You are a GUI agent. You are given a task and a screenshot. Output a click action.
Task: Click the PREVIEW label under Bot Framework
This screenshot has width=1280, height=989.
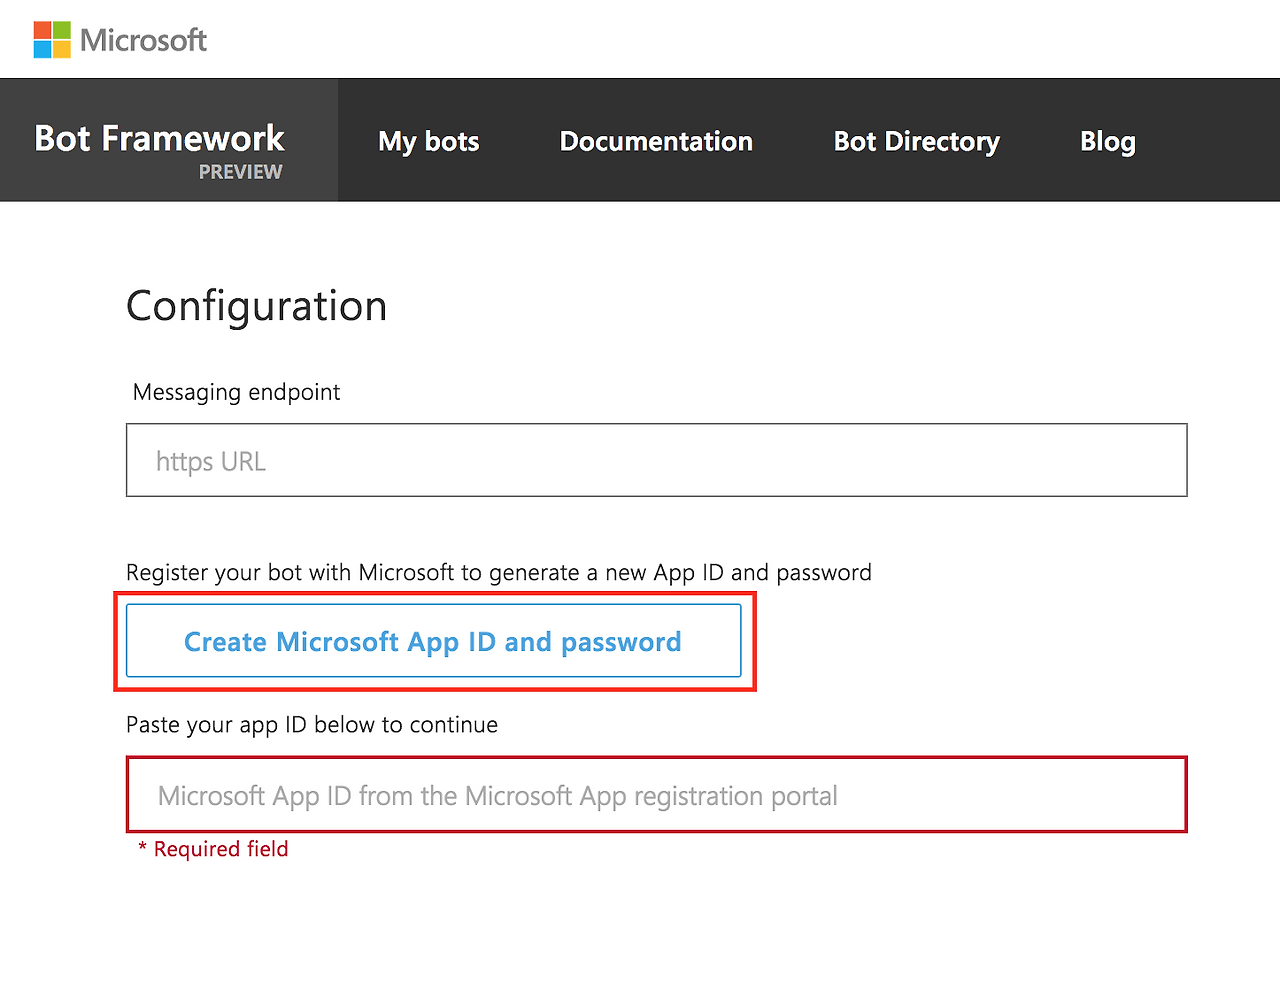(x=240, y=172)
